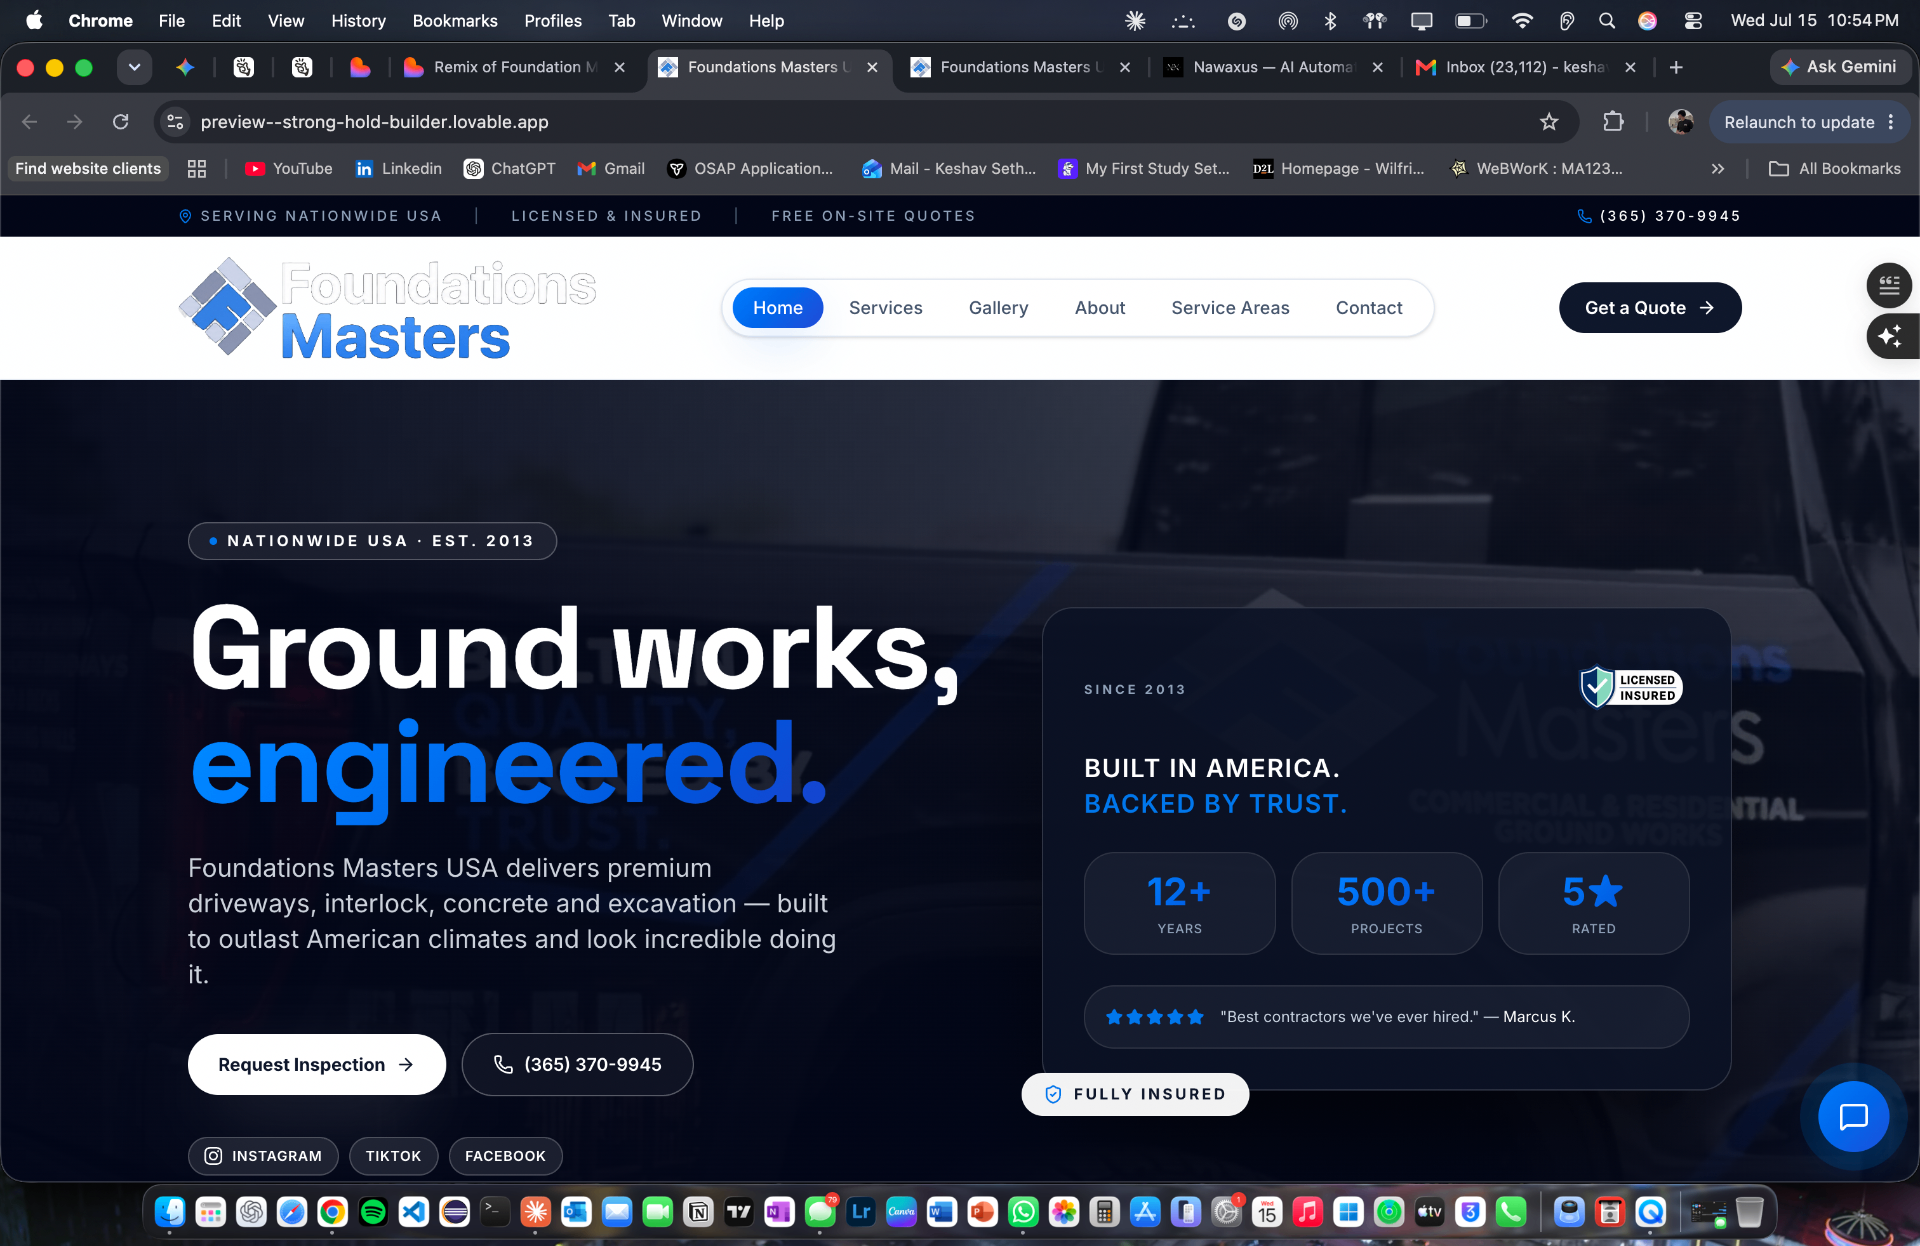Open the ChatGPT bookmark

(x=509, y=169)
